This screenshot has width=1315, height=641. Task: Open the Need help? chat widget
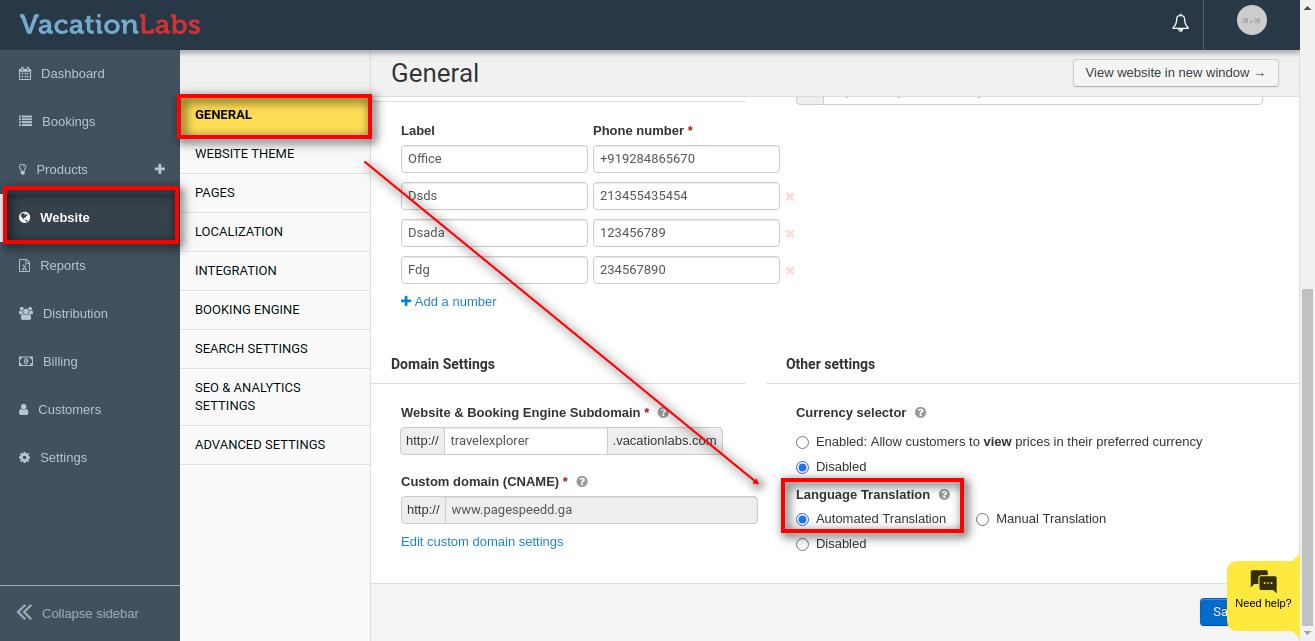click(x=1262, y=590)
